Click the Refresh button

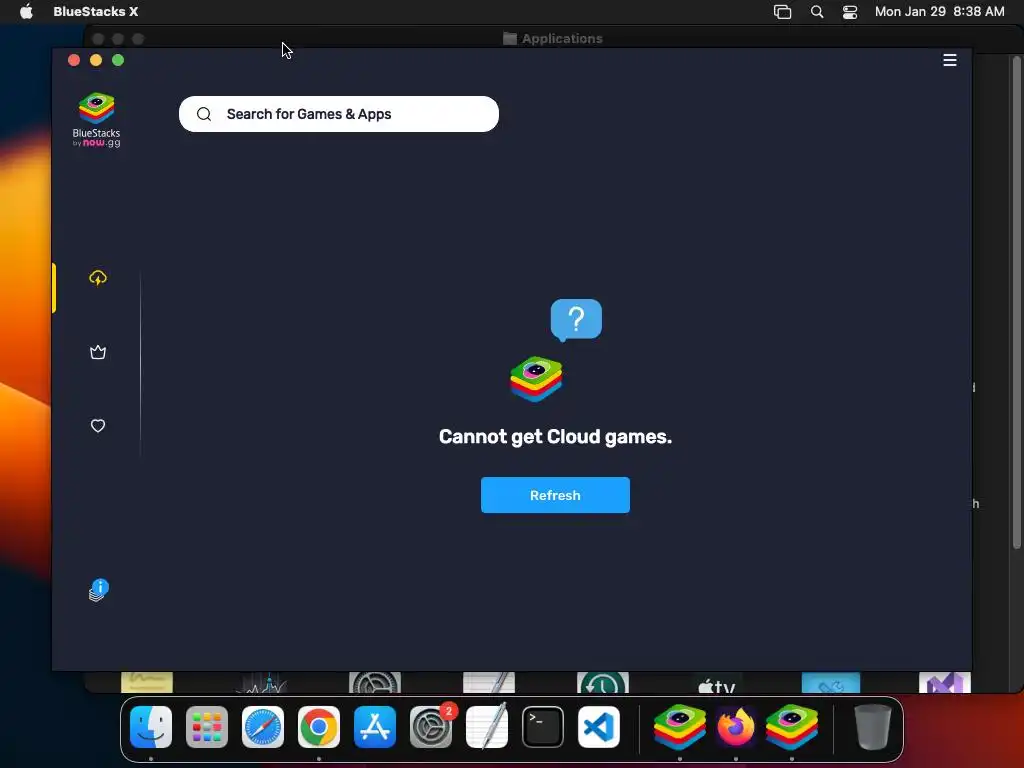pyautogui.click(x=555, y=495)
